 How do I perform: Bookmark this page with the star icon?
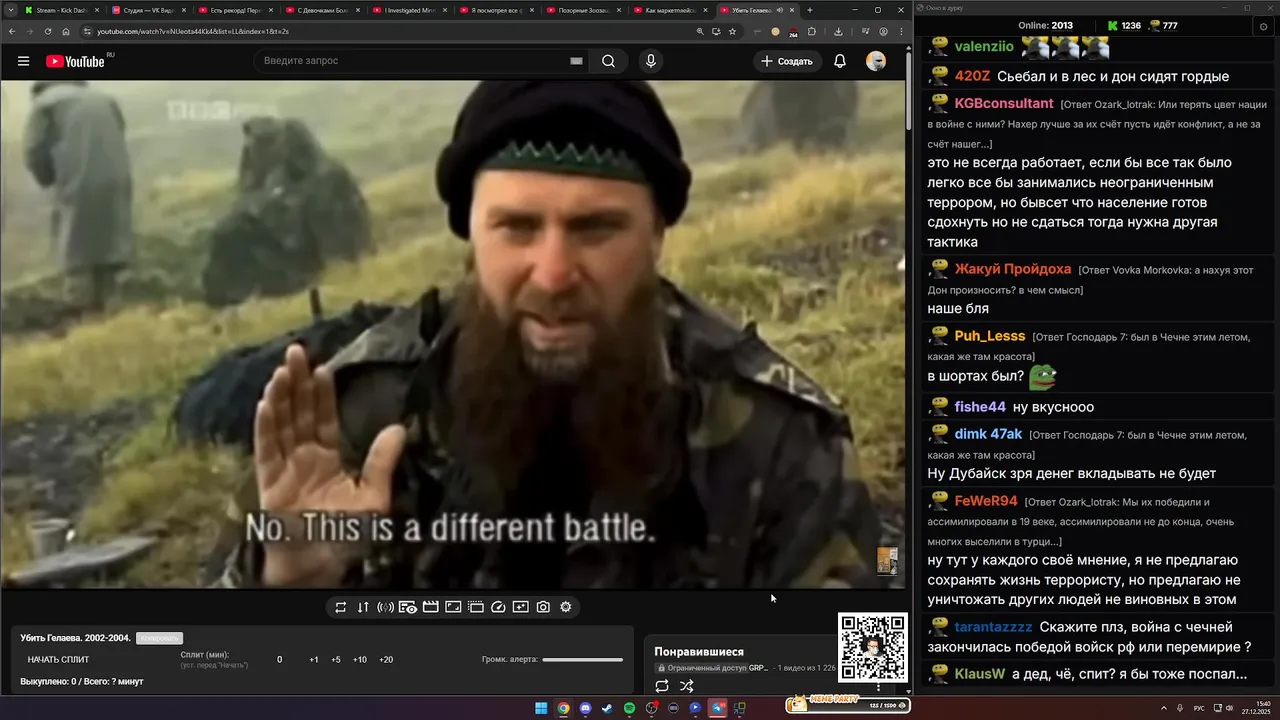[x=732, y=31]
